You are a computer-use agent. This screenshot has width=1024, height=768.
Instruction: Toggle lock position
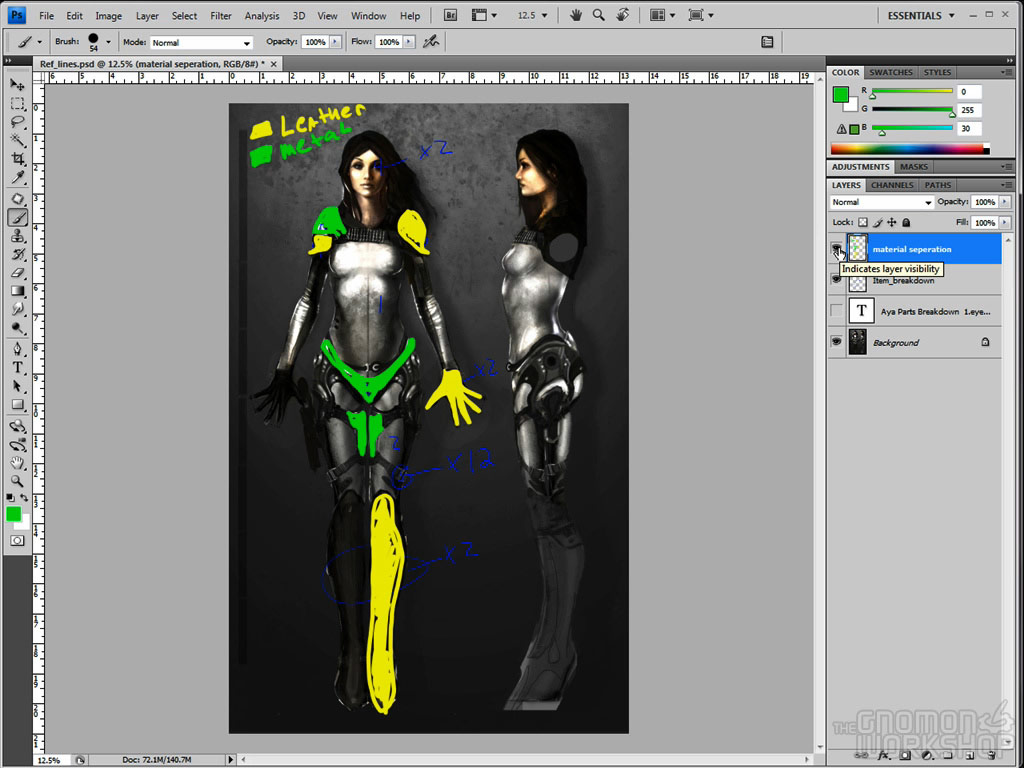click(x=892, y=223)
